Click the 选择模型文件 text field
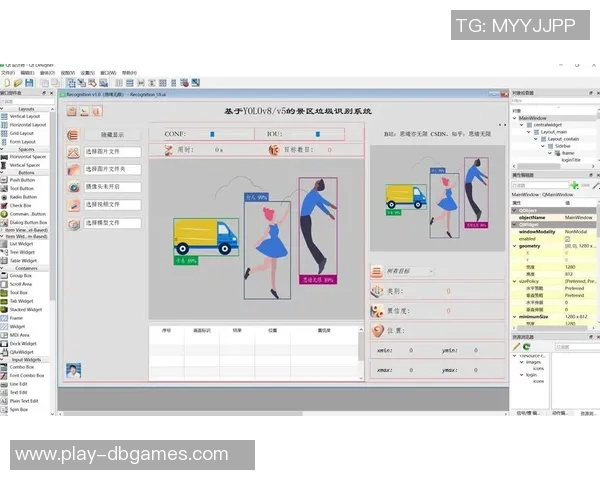 [112, 223]
